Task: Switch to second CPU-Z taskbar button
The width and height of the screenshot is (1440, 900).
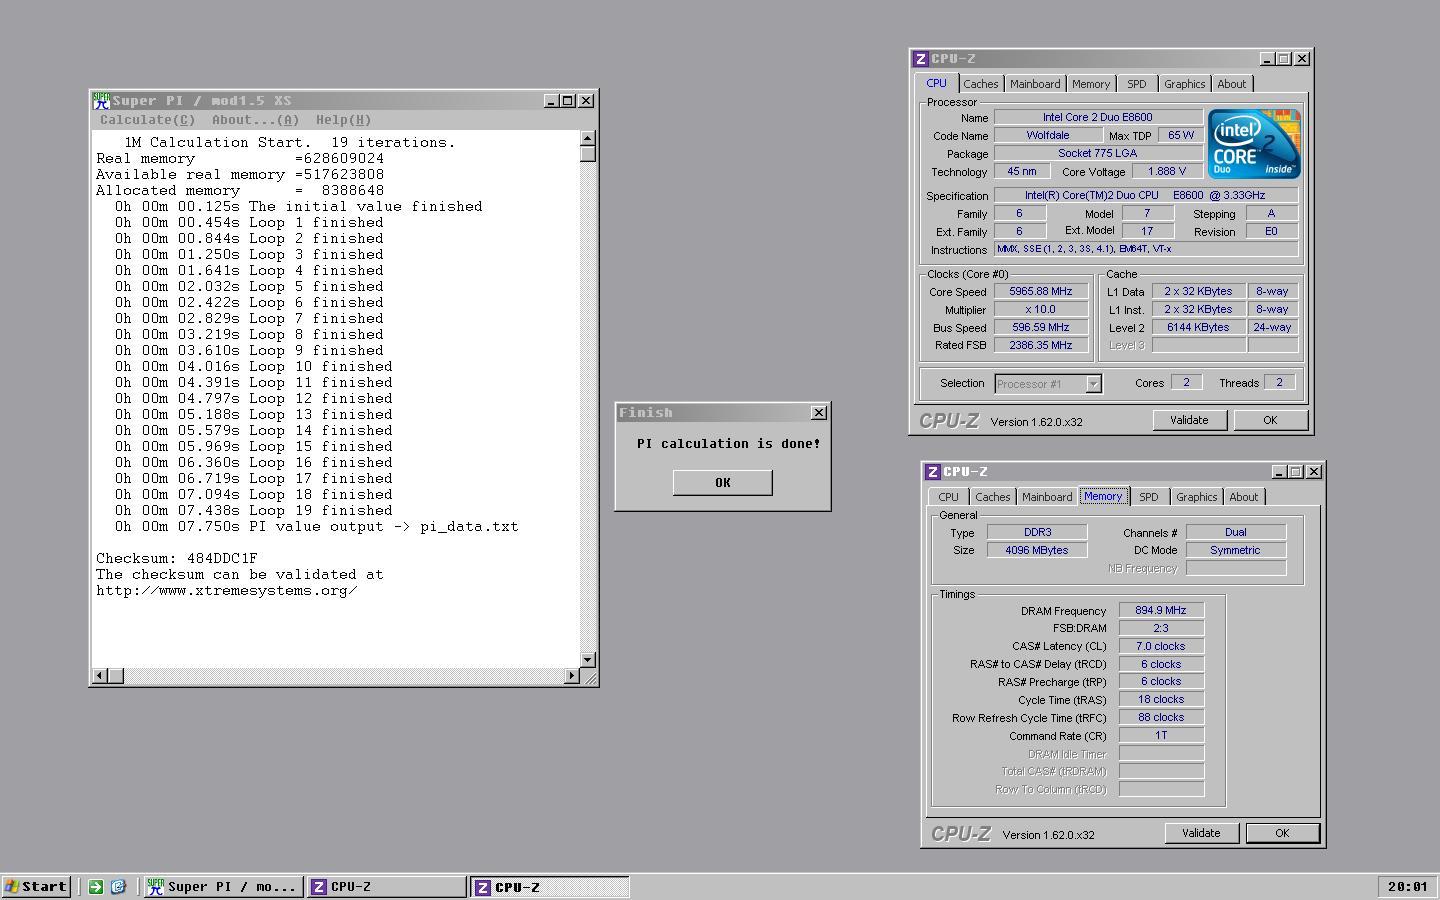Action: click(x=549, y=886)
